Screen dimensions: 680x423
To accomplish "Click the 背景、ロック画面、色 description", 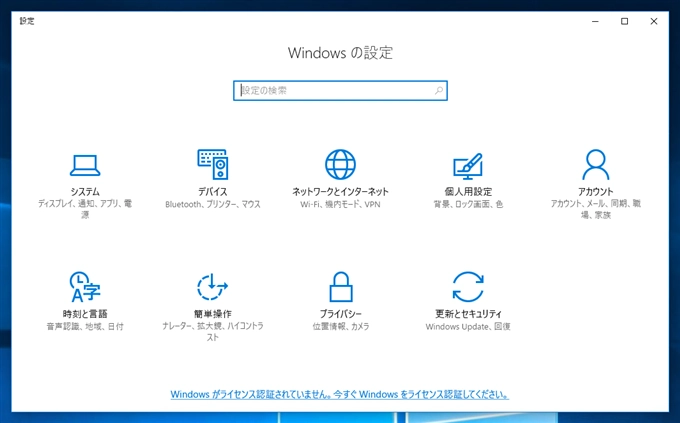I will tap(468, 204).
